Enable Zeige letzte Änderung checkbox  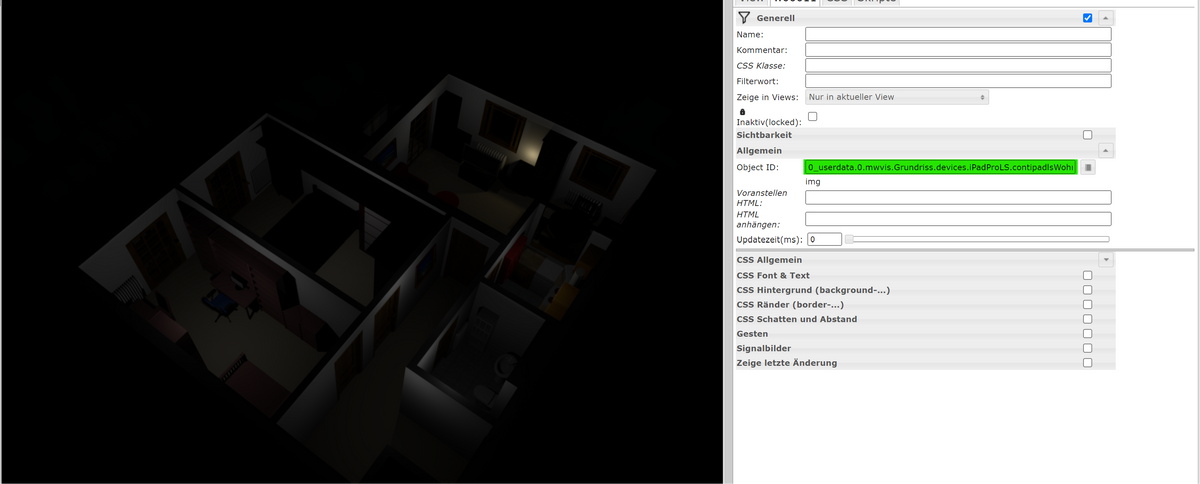(x=1087, y=363)
